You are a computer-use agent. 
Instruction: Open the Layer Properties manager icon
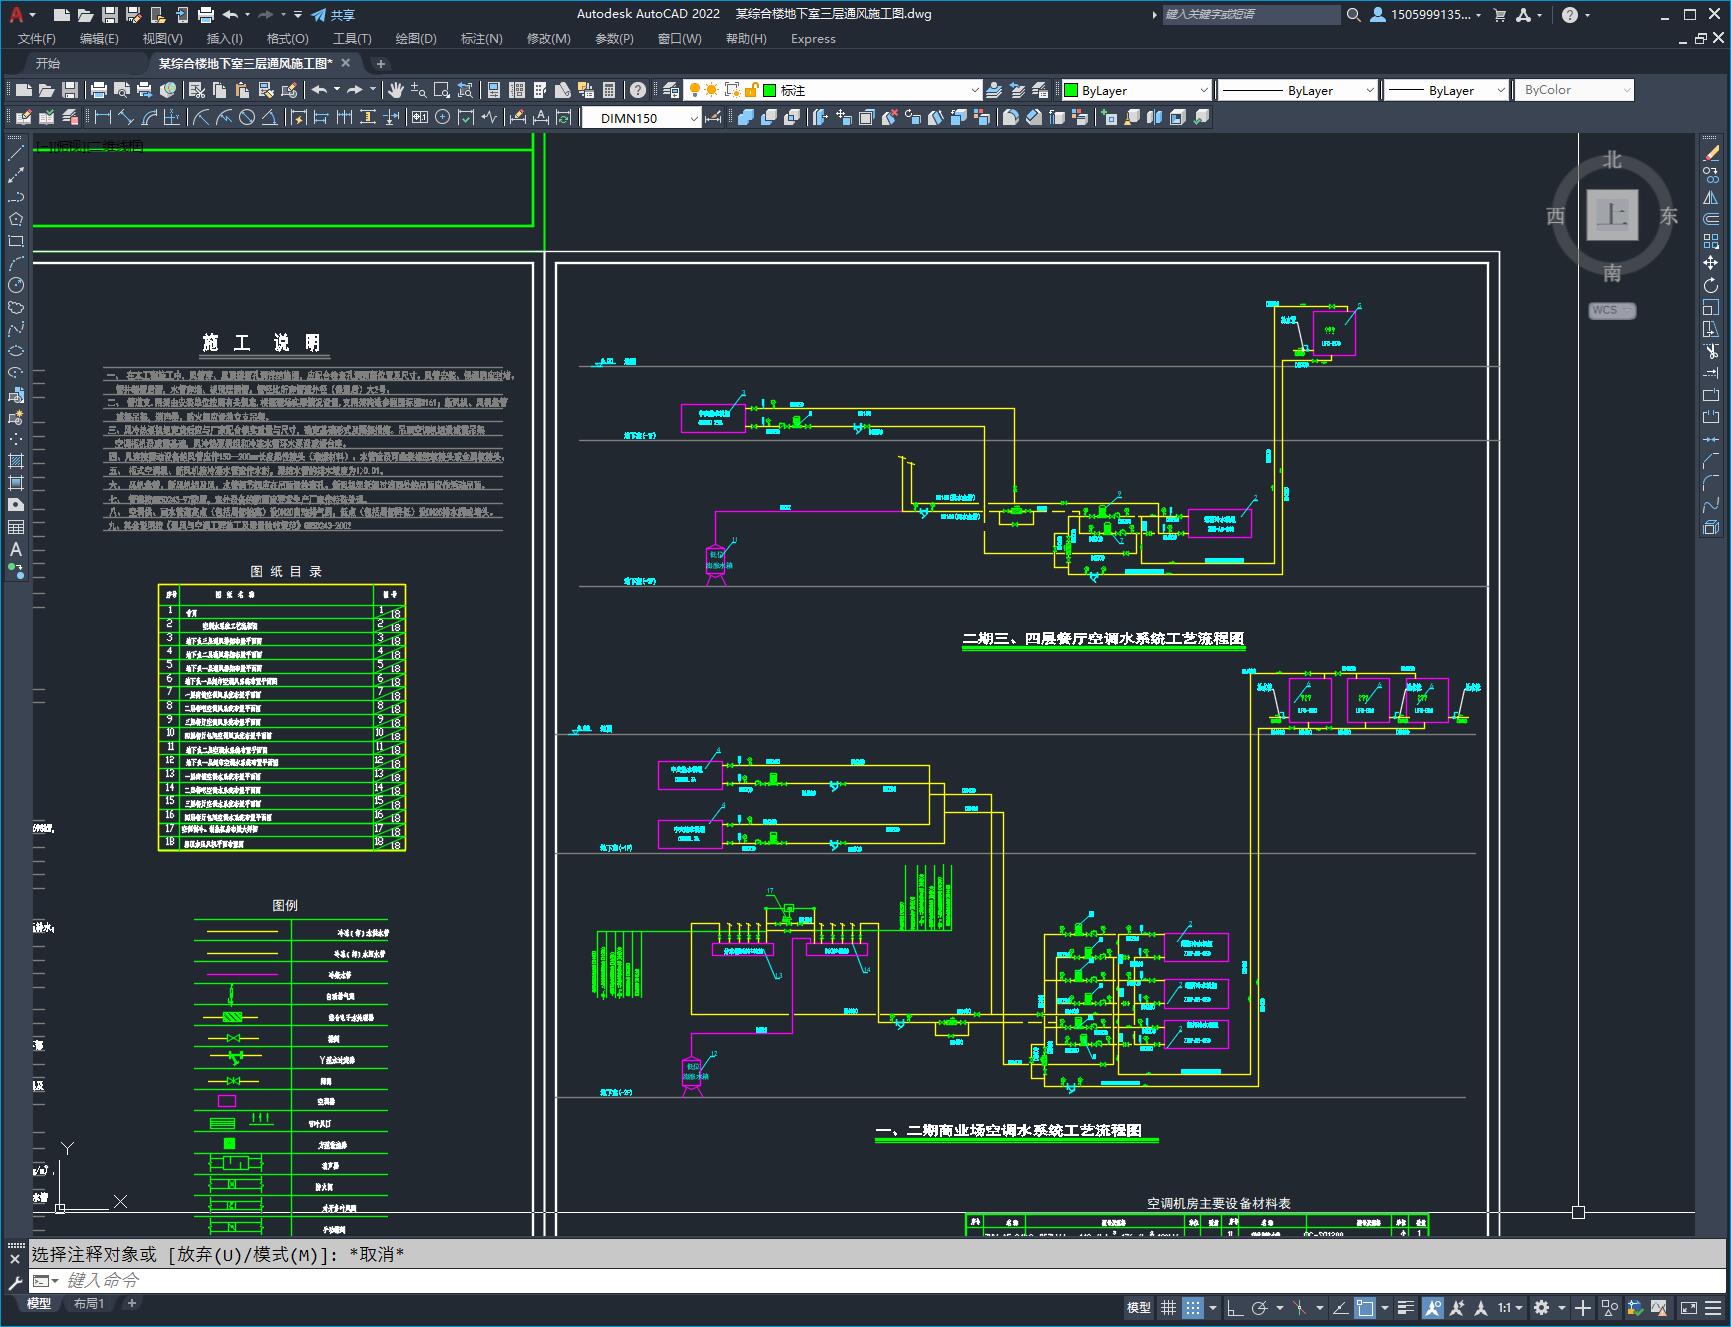pyautogui.click(x=671, y=90)
